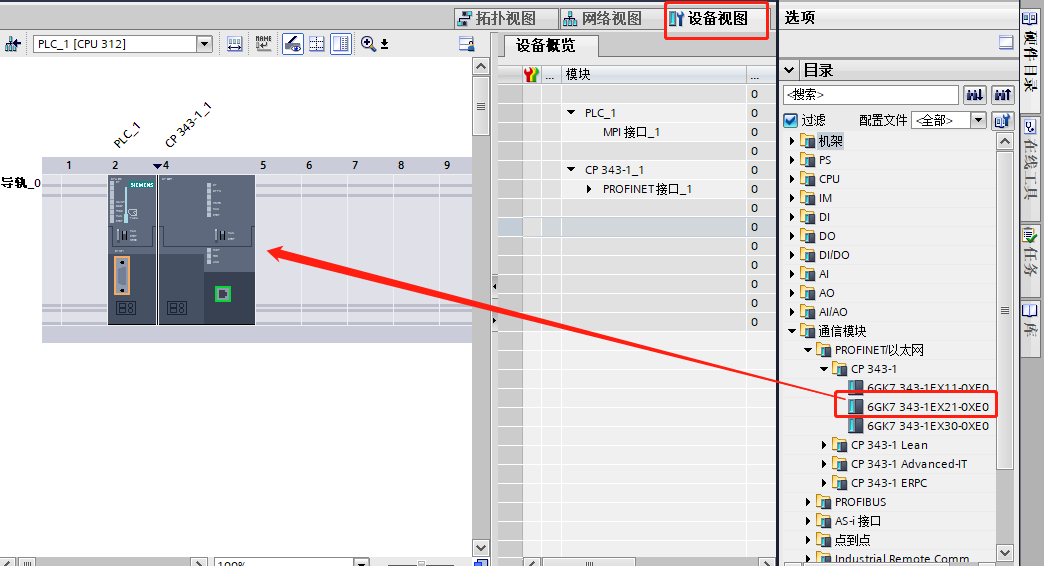Select the CP 343-1 module on the rail

[206, 250]
